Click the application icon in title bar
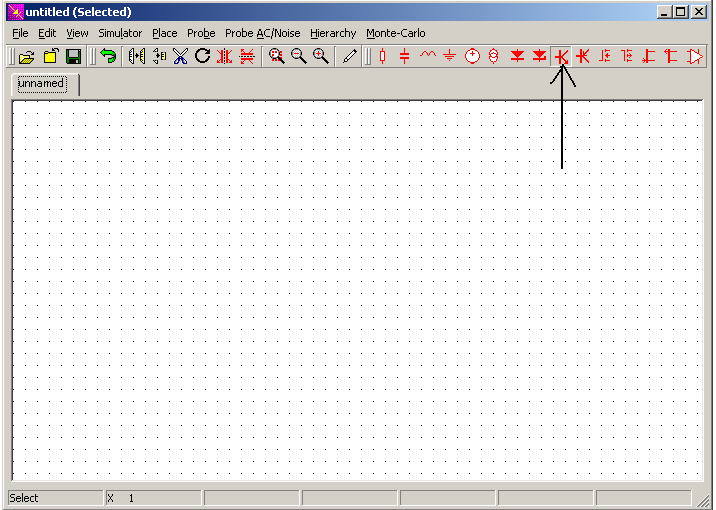Viewport: 716px width, 510px height. [x=15, y=12]
